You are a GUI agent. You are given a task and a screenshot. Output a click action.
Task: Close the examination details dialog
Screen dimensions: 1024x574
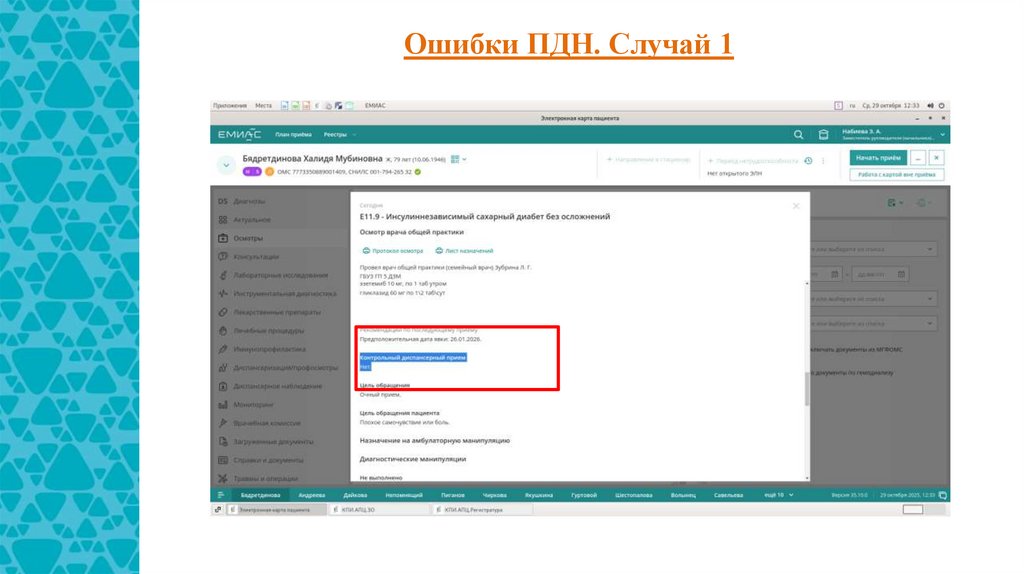(795, 206)
